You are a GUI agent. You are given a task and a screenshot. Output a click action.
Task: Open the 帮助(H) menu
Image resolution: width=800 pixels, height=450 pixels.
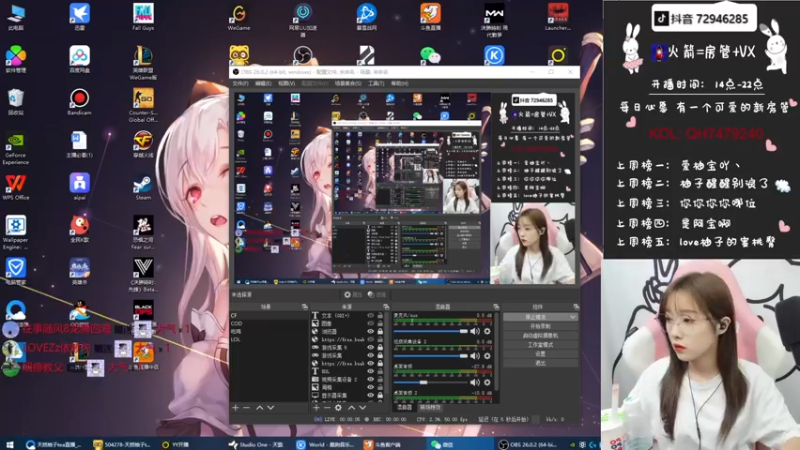click(x=399, y=83)
